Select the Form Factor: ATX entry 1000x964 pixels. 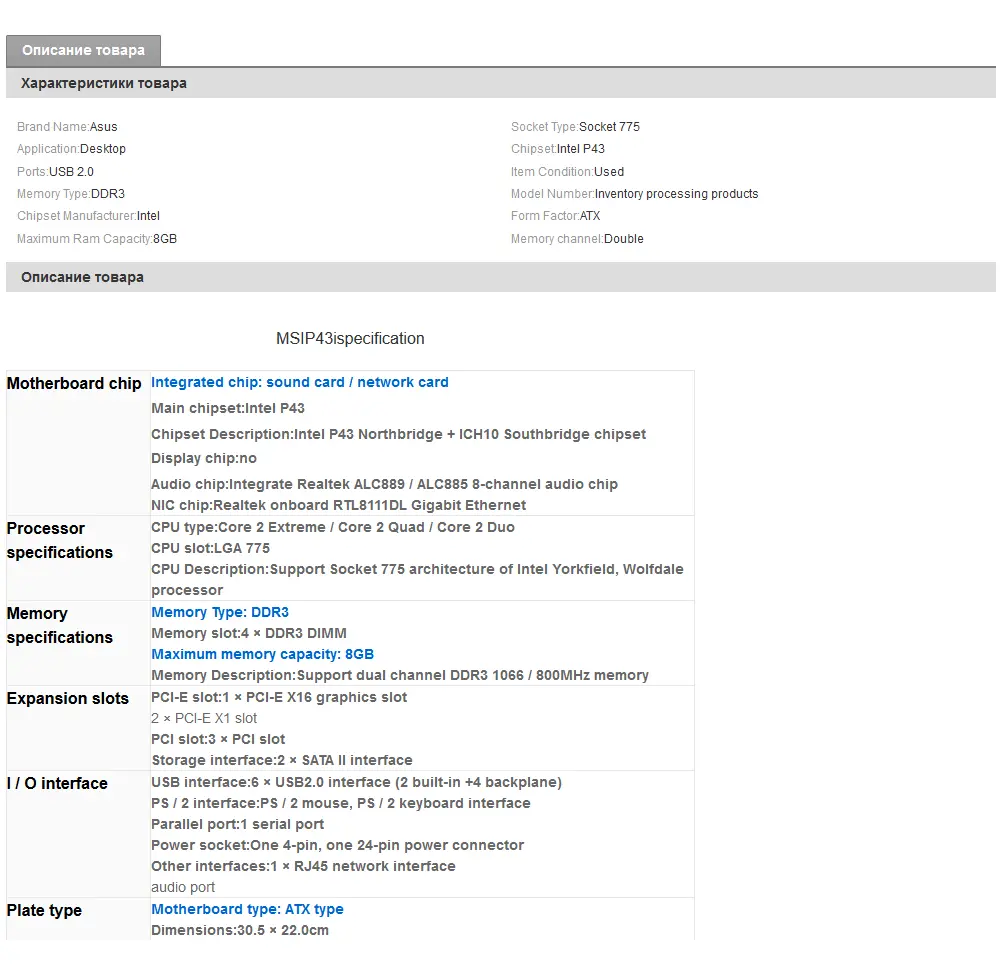555,216
